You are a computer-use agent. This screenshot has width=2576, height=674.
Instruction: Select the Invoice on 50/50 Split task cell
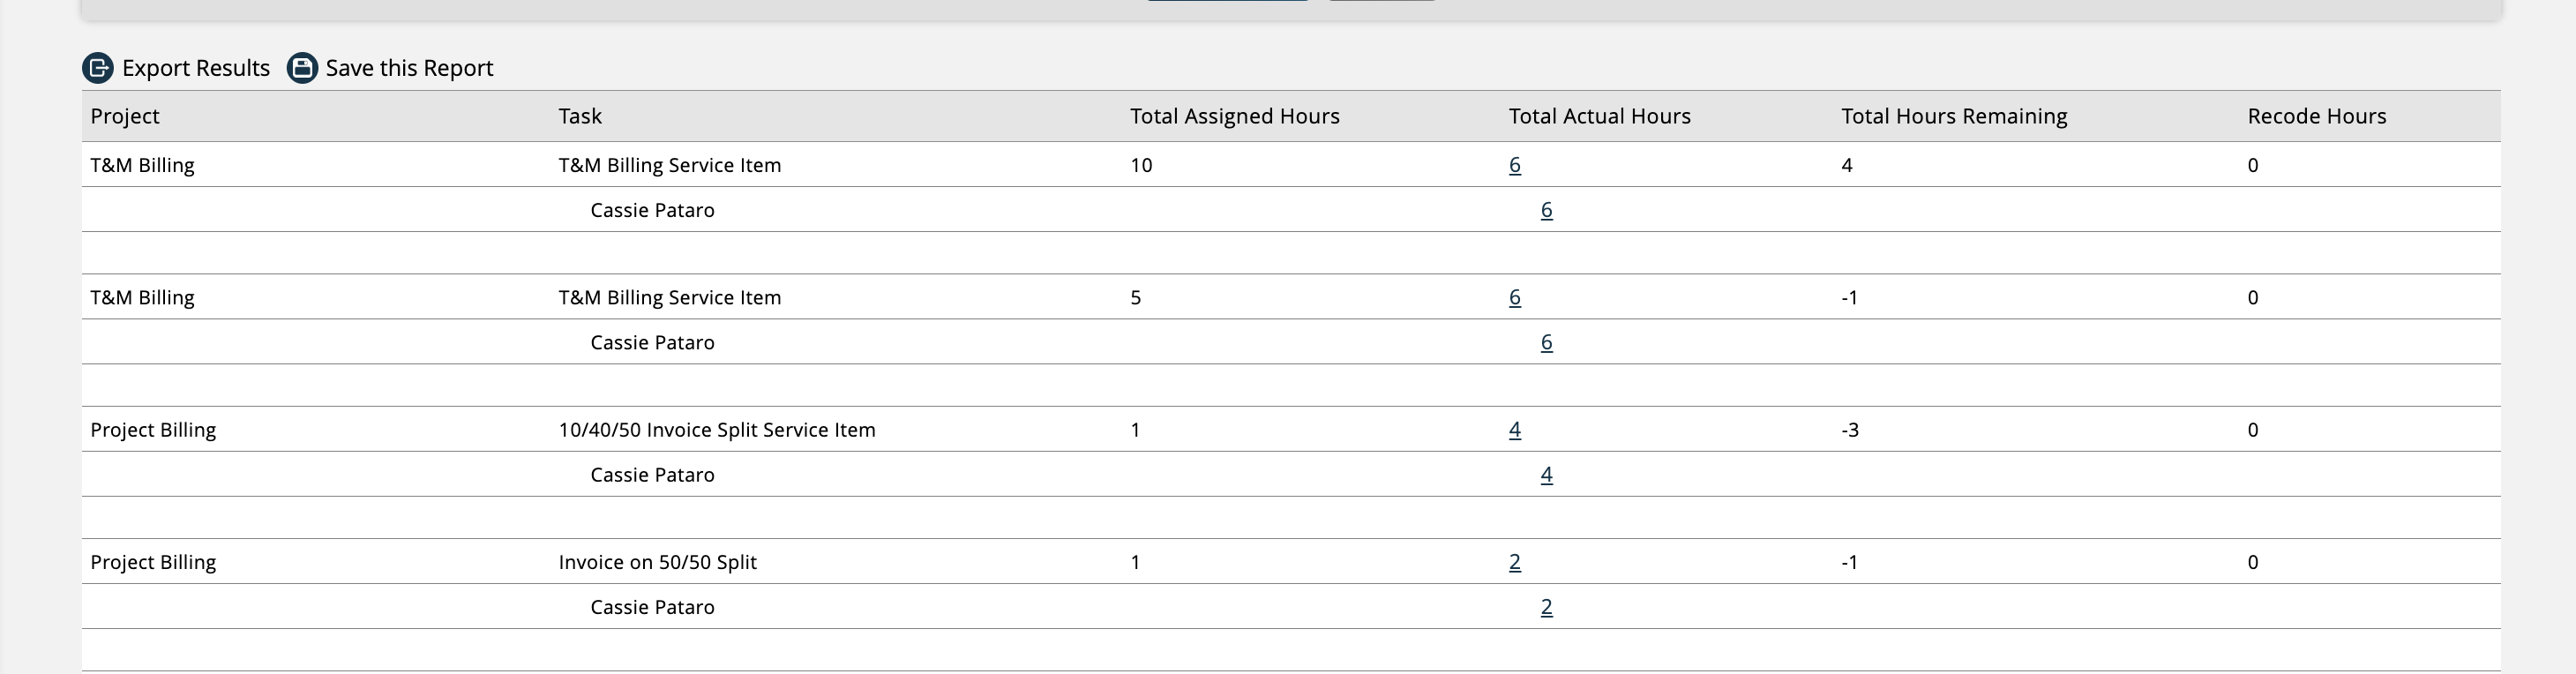tap(657, 562)
